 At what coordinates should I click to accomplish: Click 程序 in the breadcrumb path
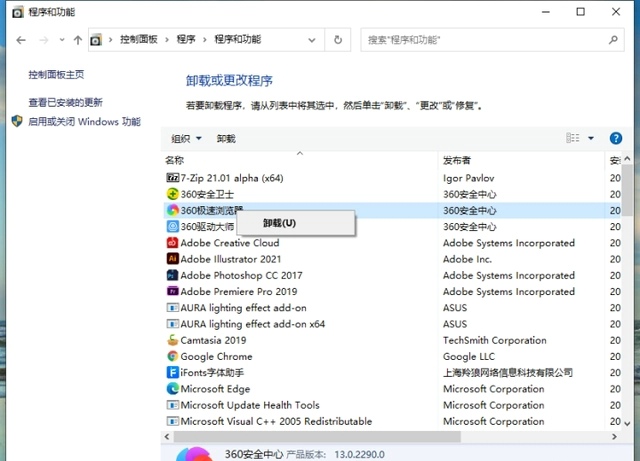tap(186, 39)
